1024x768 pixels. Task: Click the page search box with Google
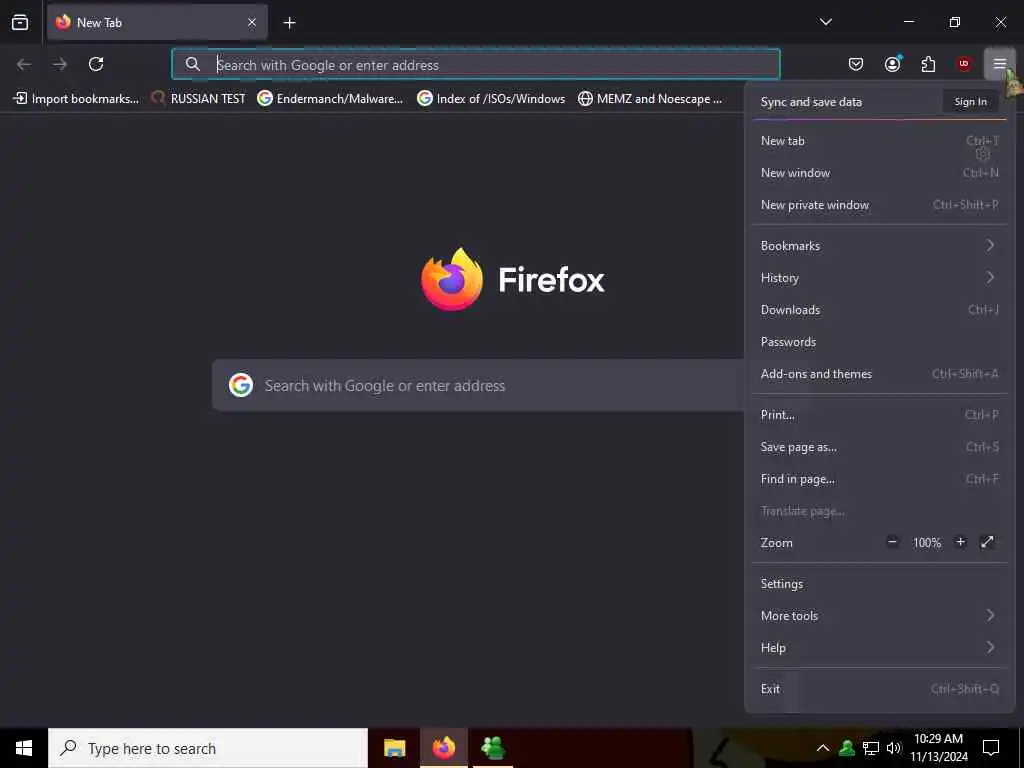coord(478,385)
